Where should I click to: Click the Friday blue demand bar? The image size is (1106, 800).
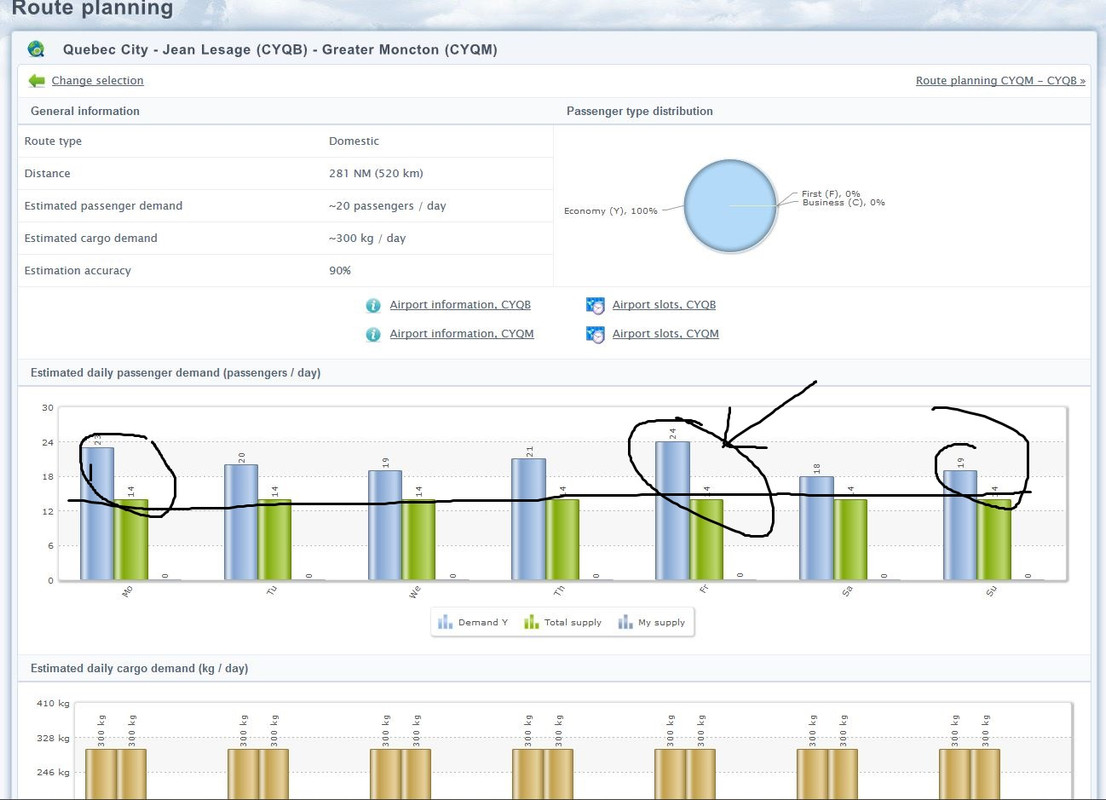point(672,511)
